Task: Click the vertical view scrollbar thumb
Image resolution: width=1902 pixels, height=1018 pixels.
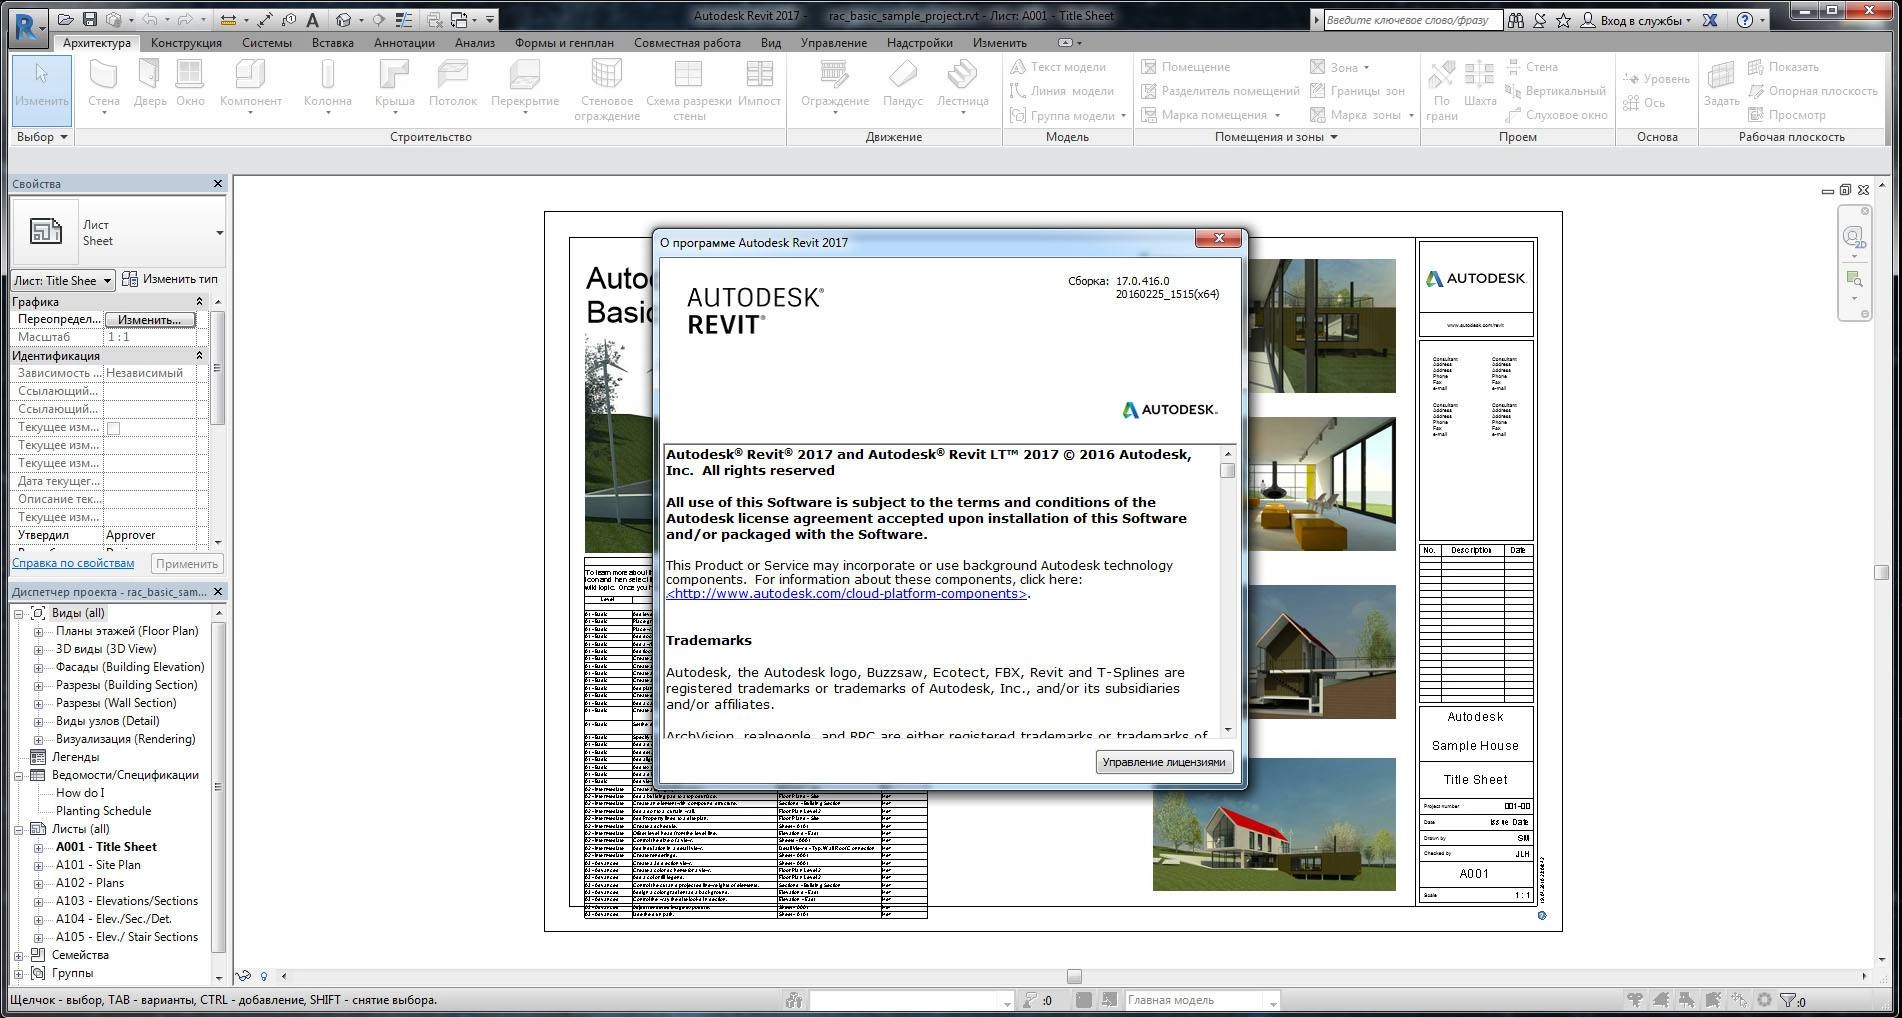Action: coord(1880,572)
